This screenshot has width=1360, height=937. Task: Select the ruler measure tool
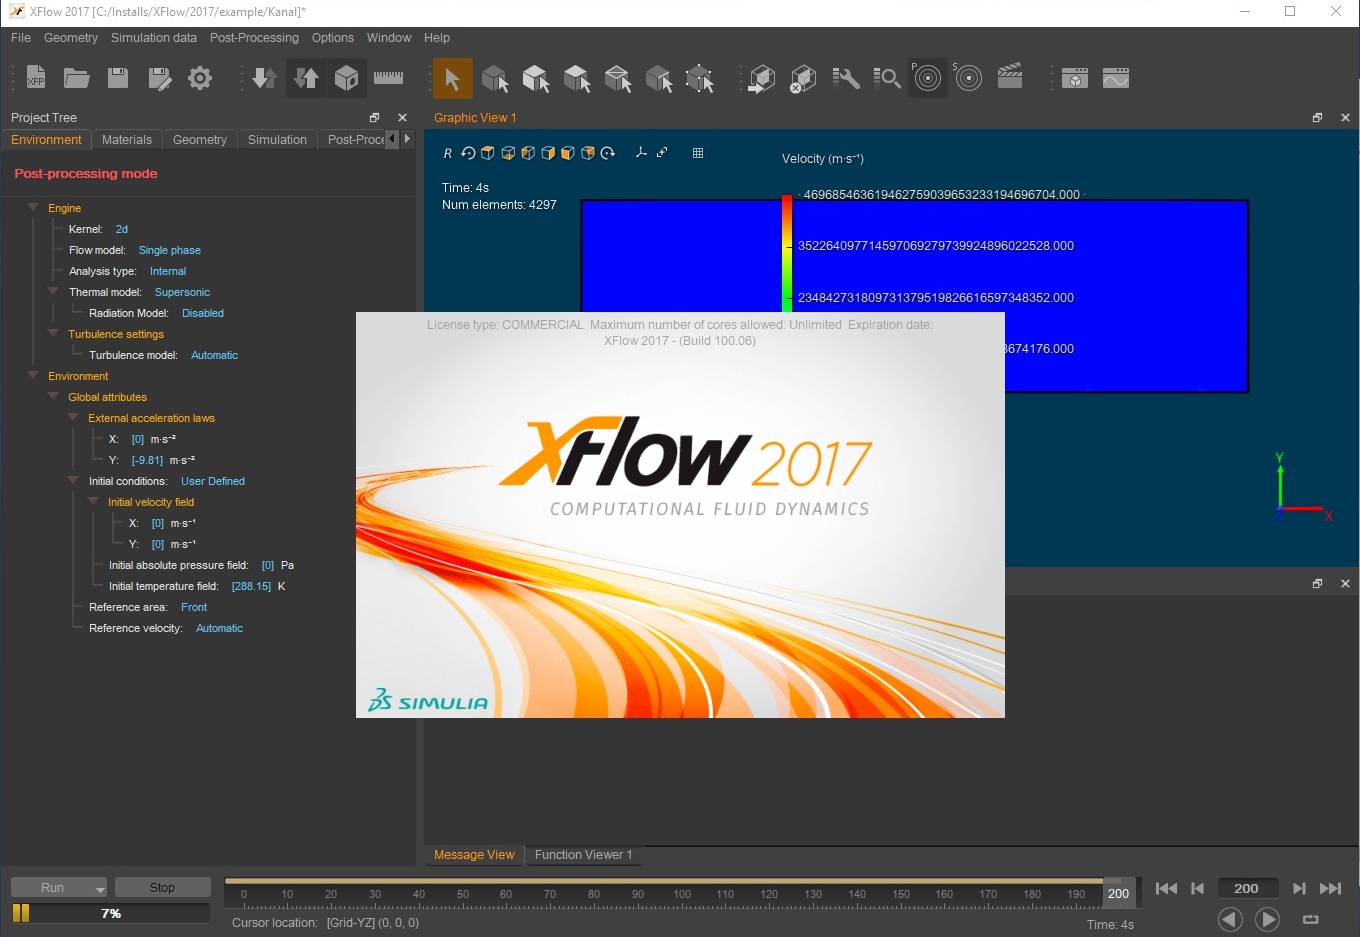388,77
